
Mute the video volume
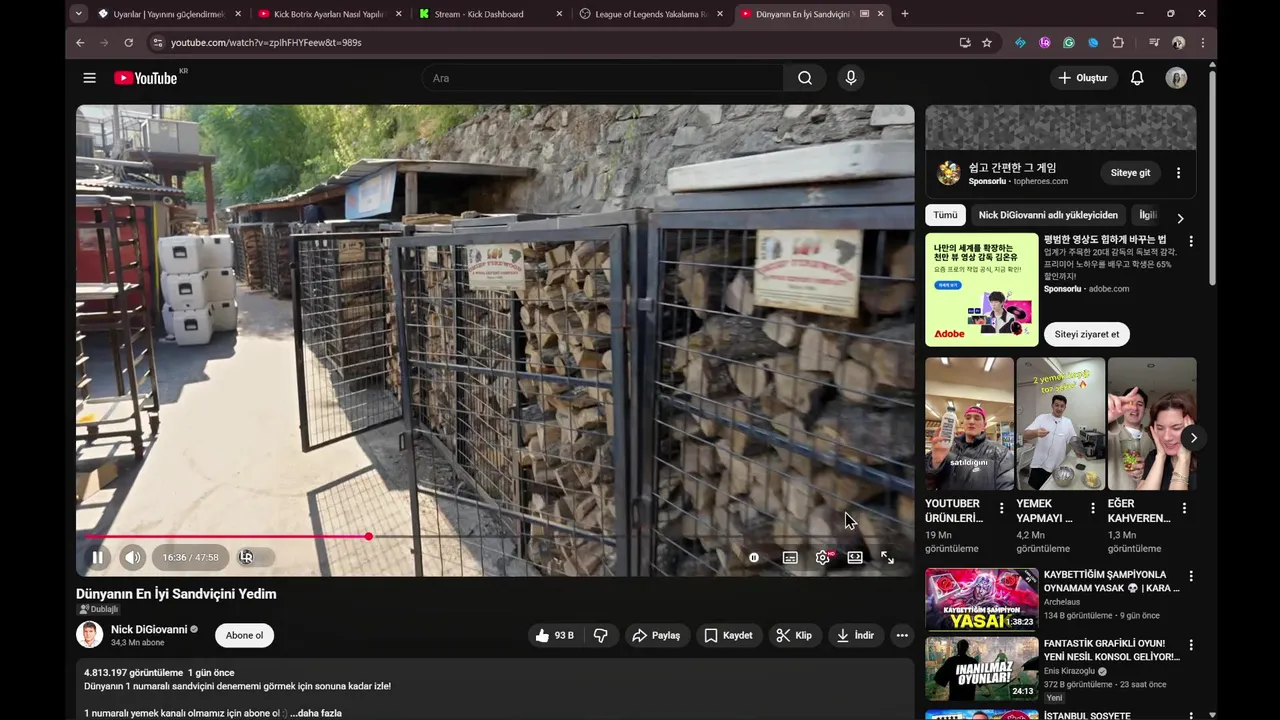tap(132, 557)
